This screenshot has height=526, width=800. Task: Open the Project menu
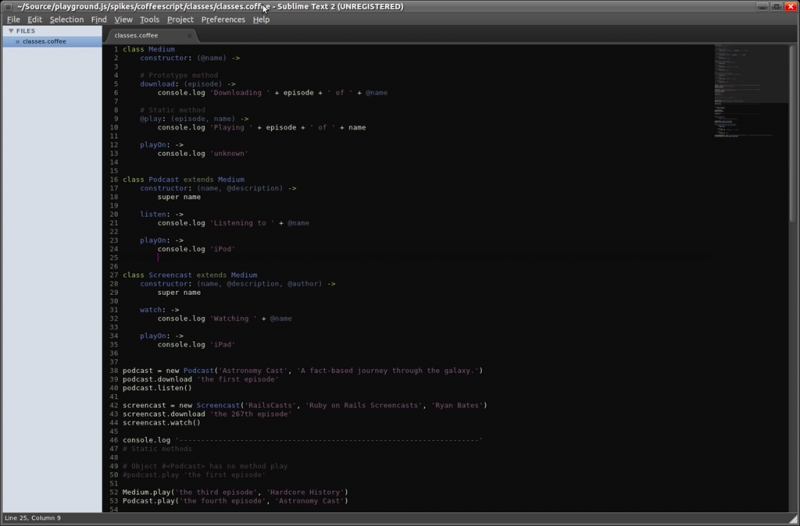pos(180,19)
